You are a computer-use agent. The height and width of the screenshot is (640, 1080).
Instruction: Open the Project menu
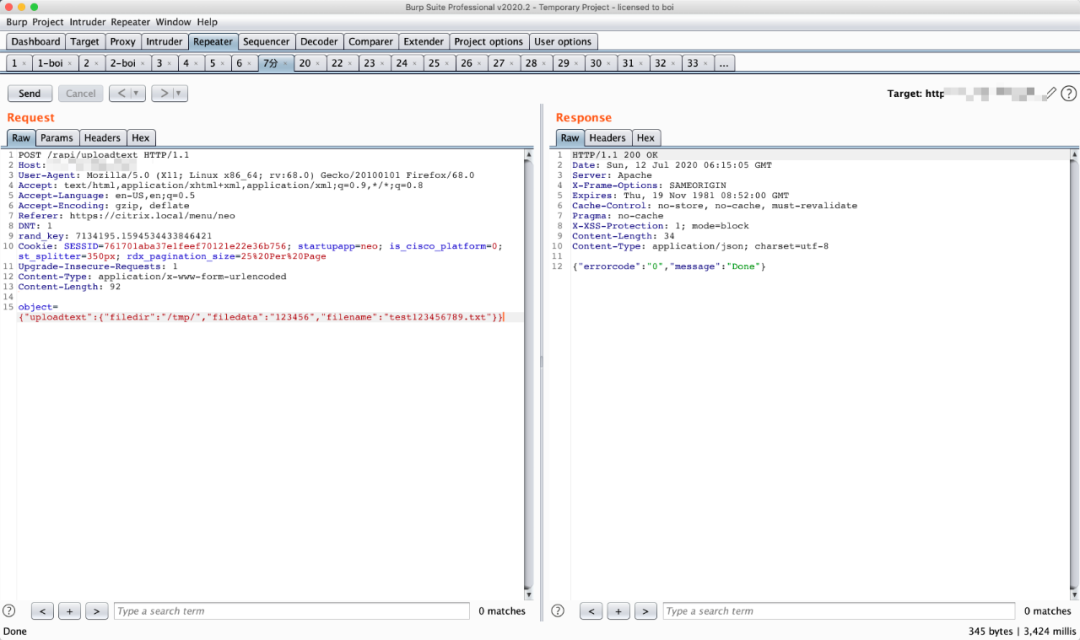48,22
